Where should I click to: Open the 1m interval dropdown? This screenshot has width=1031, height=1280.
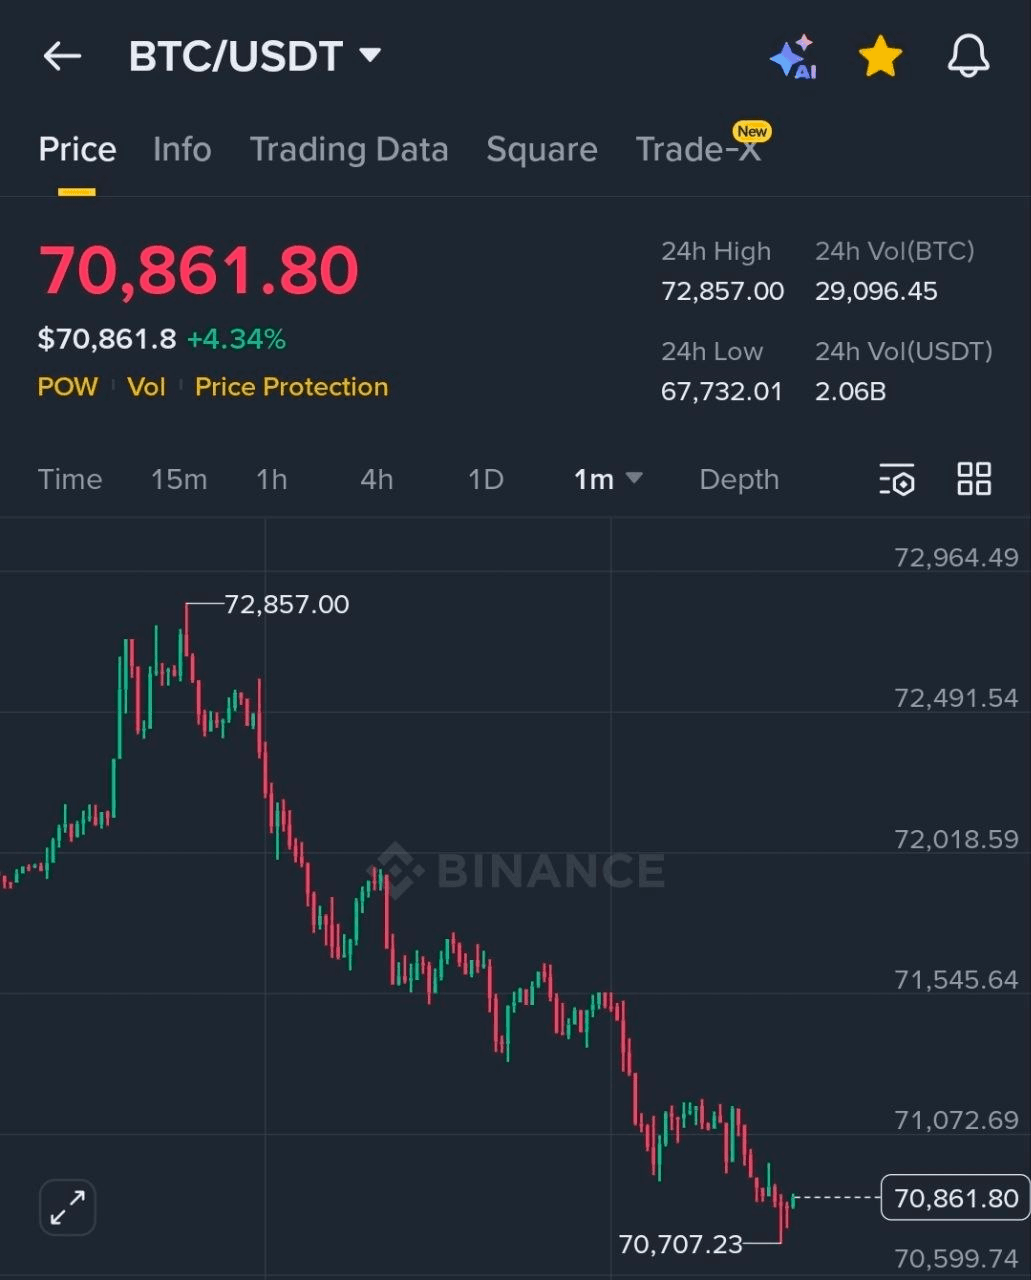[x=607, y=480]
